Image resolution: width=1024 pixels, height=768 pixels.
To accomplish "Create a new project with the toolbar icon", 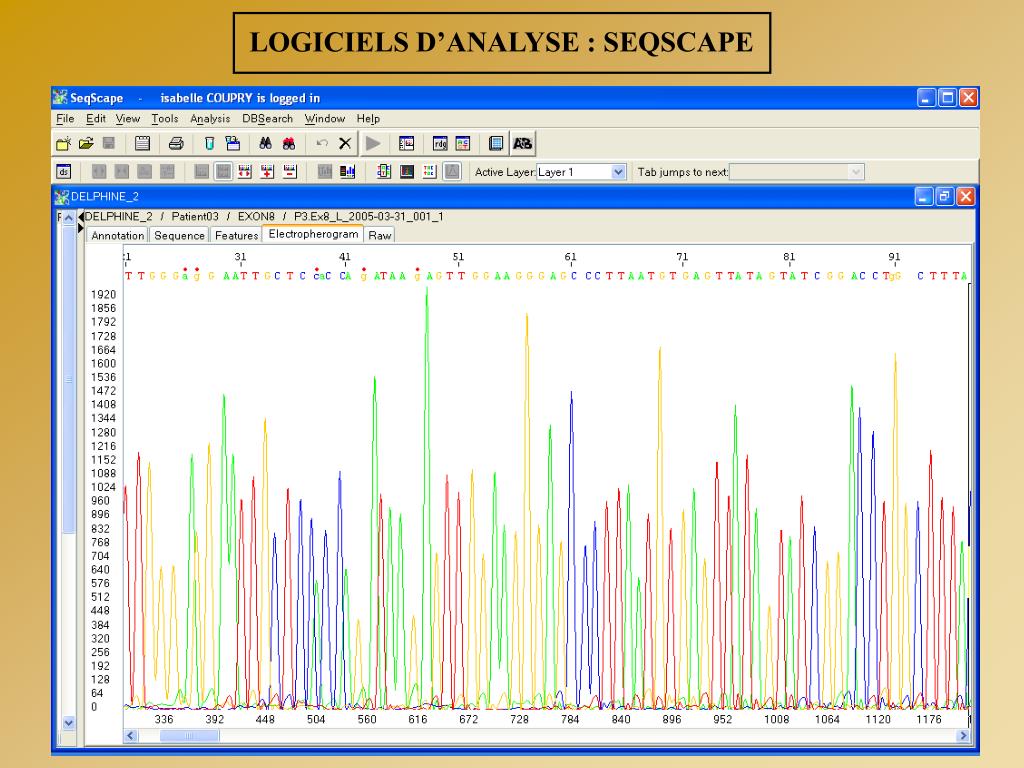I will 63,144.
